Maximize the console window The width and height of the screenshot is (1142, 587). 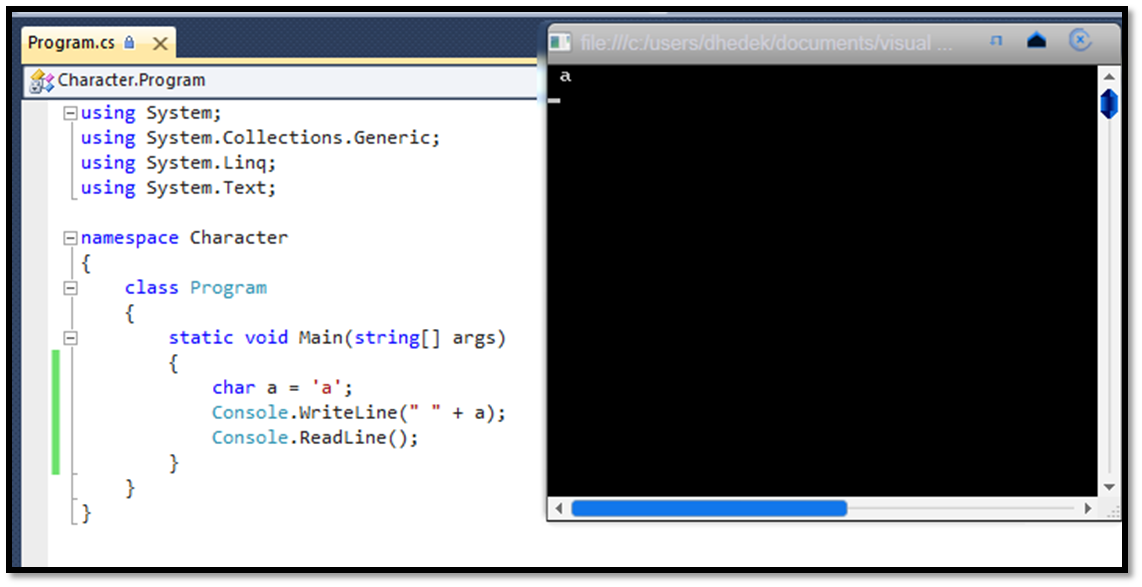(x=1036, y=41)
